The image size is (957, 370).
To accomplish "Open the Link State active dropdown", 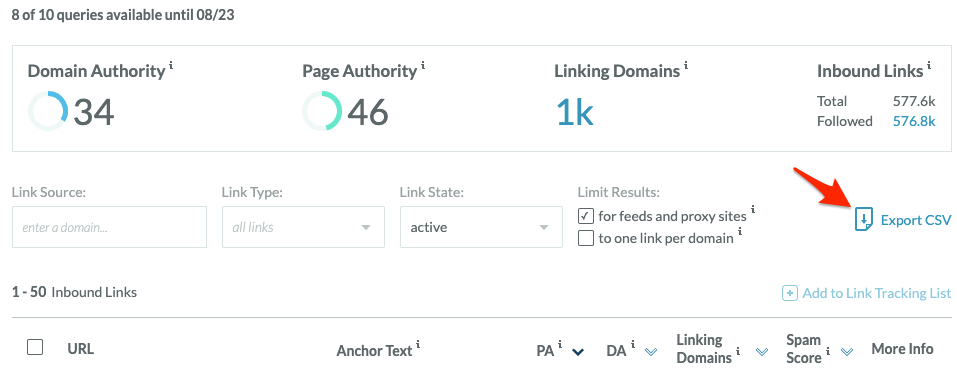I will (x=482, y=227).
